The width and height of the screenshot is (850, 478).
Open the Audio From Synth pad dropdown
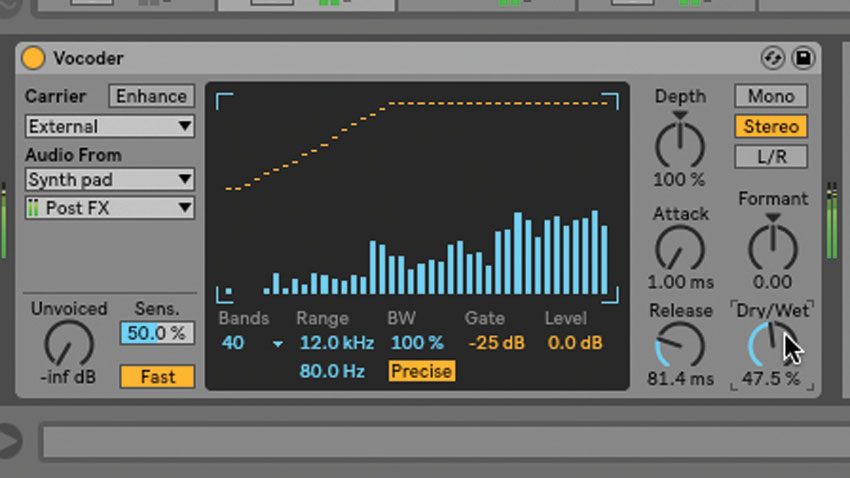click(x=110, y=179)
